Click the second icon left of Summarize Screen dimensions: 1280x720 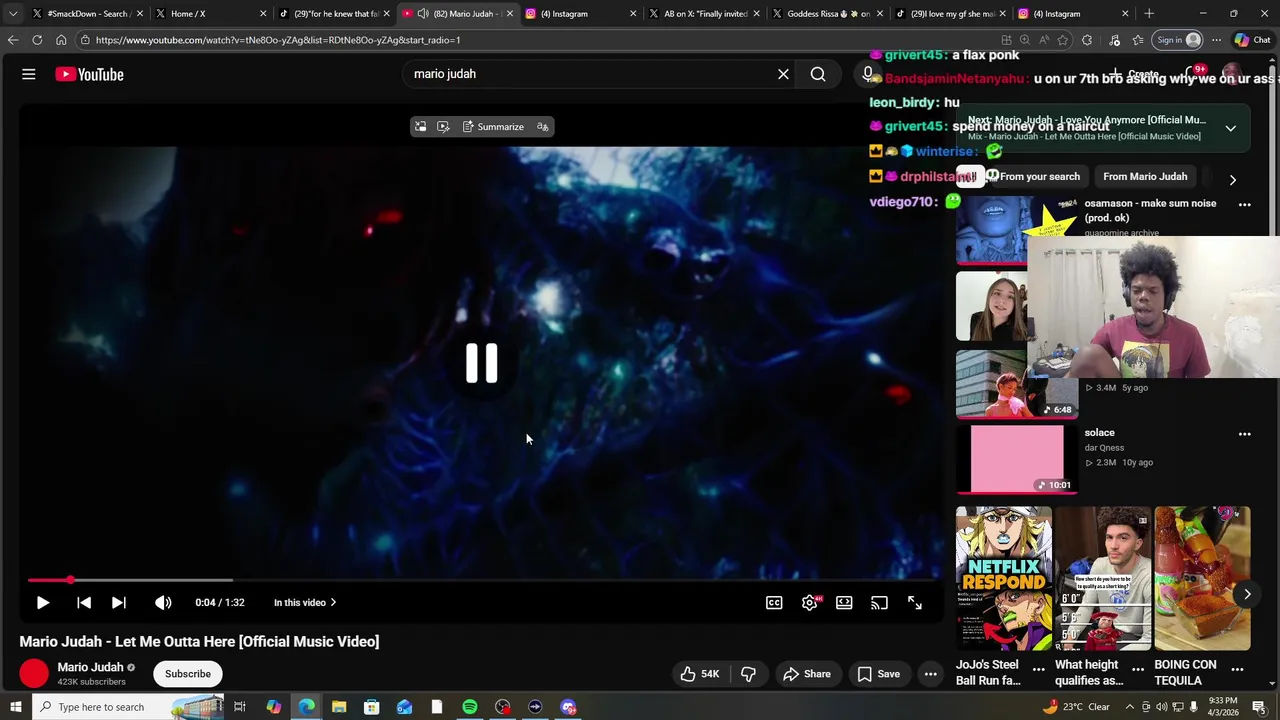click(443, 127)
